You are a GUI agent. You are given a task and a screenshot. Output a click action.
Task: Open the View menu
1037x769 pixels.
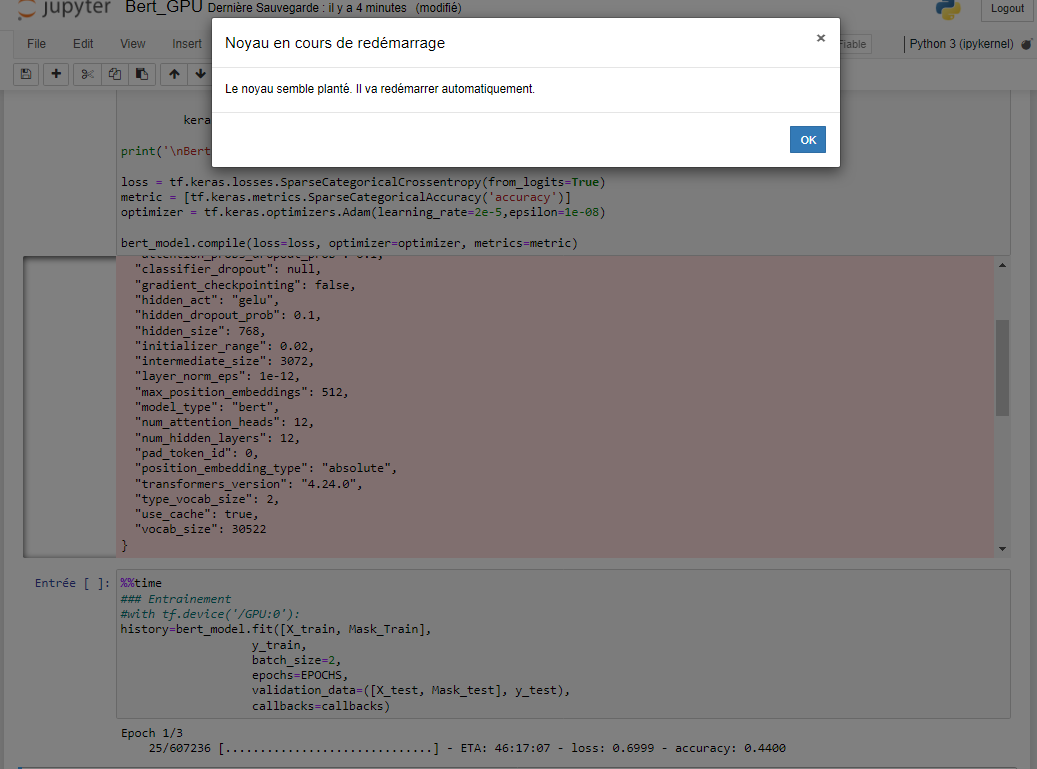(131, 43)
